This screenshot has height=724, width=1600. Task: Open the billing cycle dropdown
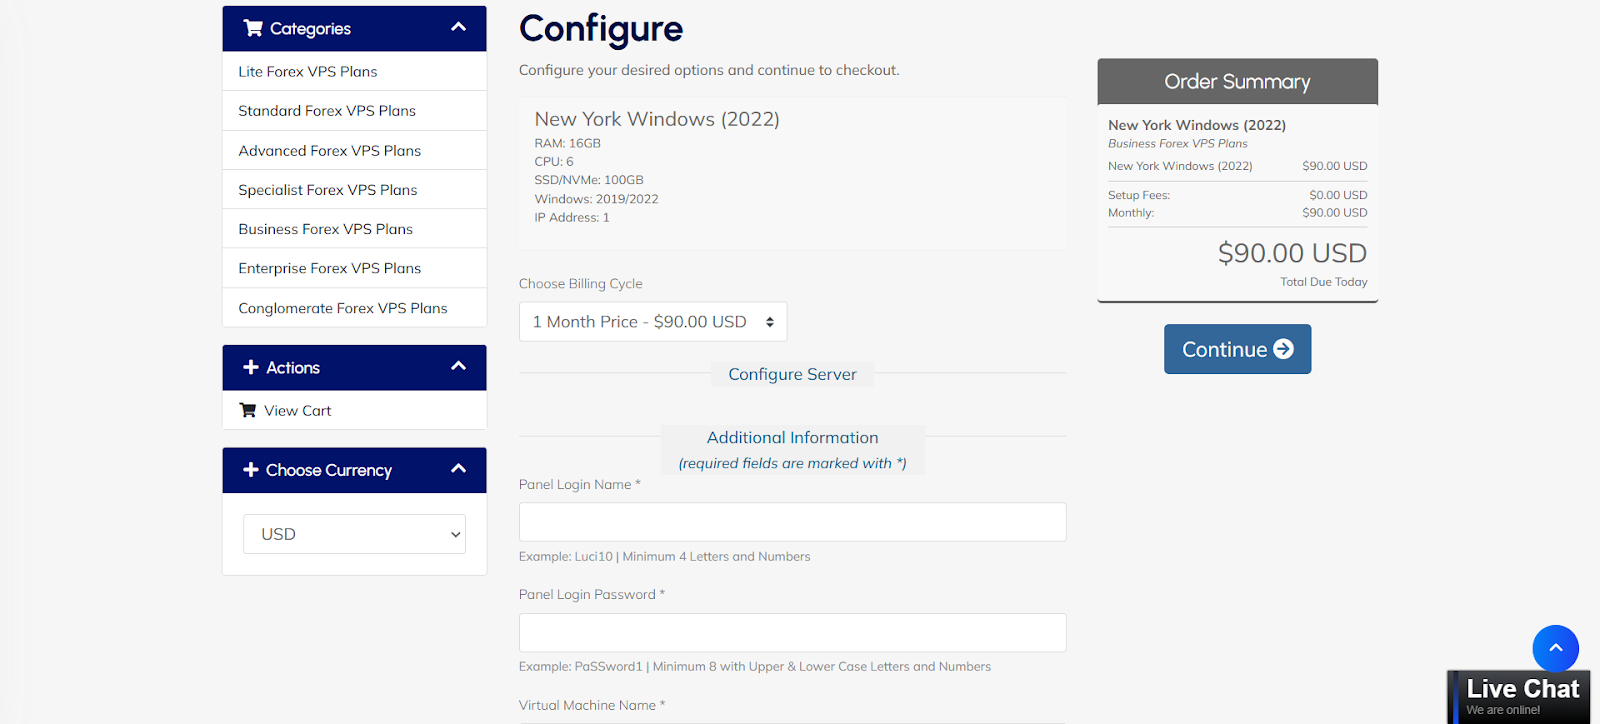(653, 322)
